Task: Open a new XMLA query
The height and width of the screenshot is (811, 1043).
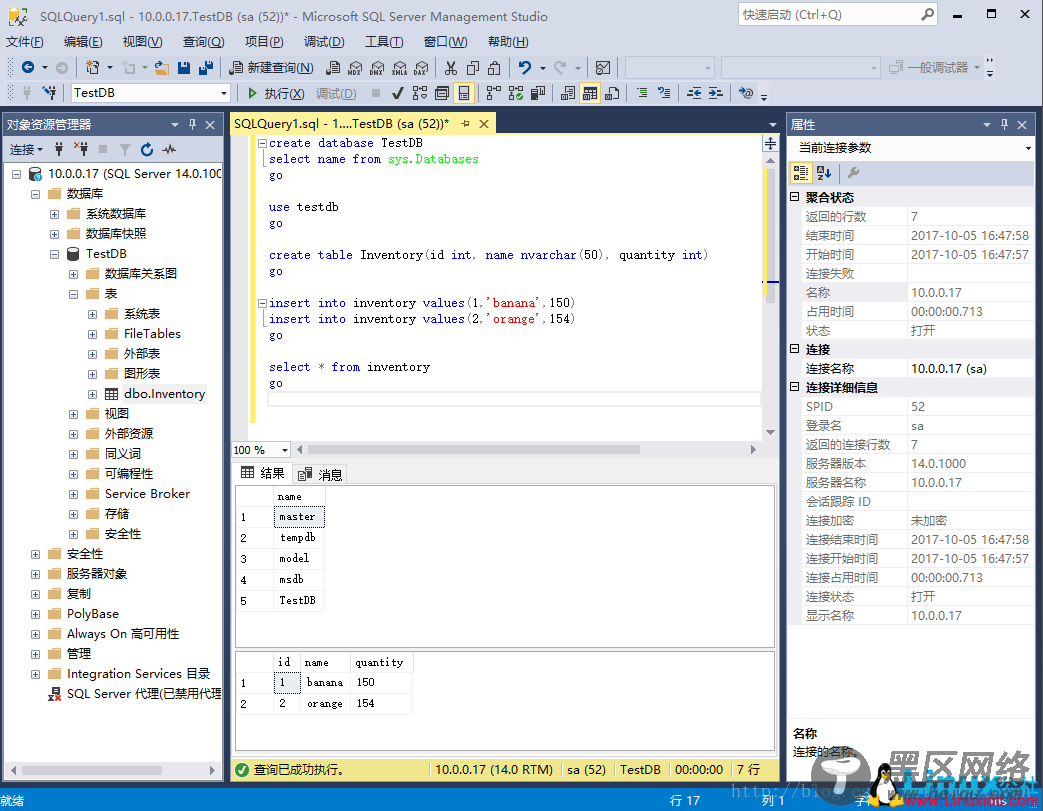Action: pyautogui.click(x=399, y=67)
